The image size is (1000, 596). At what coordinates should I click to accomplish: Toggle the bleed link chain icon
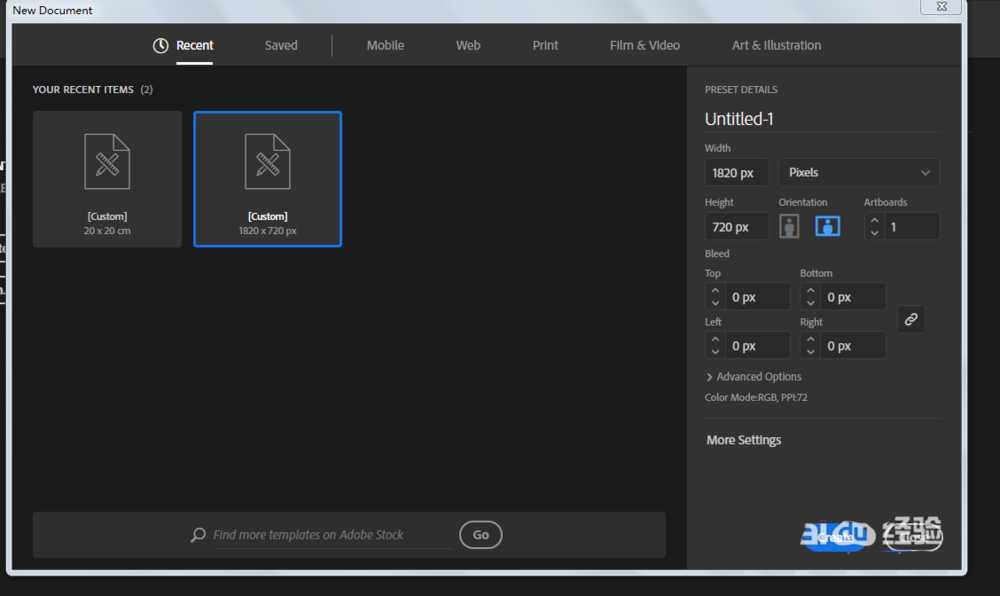910,320
